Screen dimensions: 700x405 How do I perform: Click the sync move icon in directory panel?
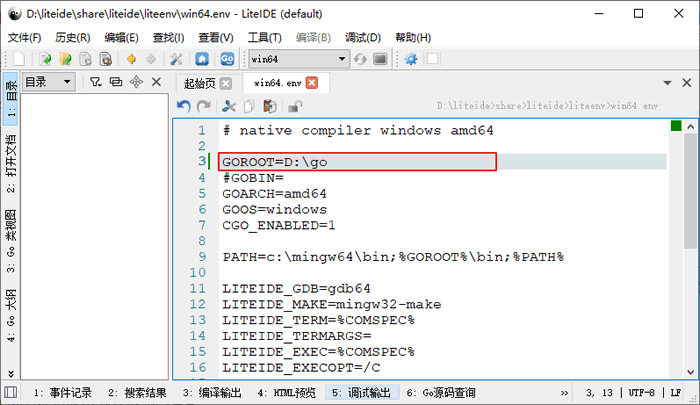click(x=135, y=82)
